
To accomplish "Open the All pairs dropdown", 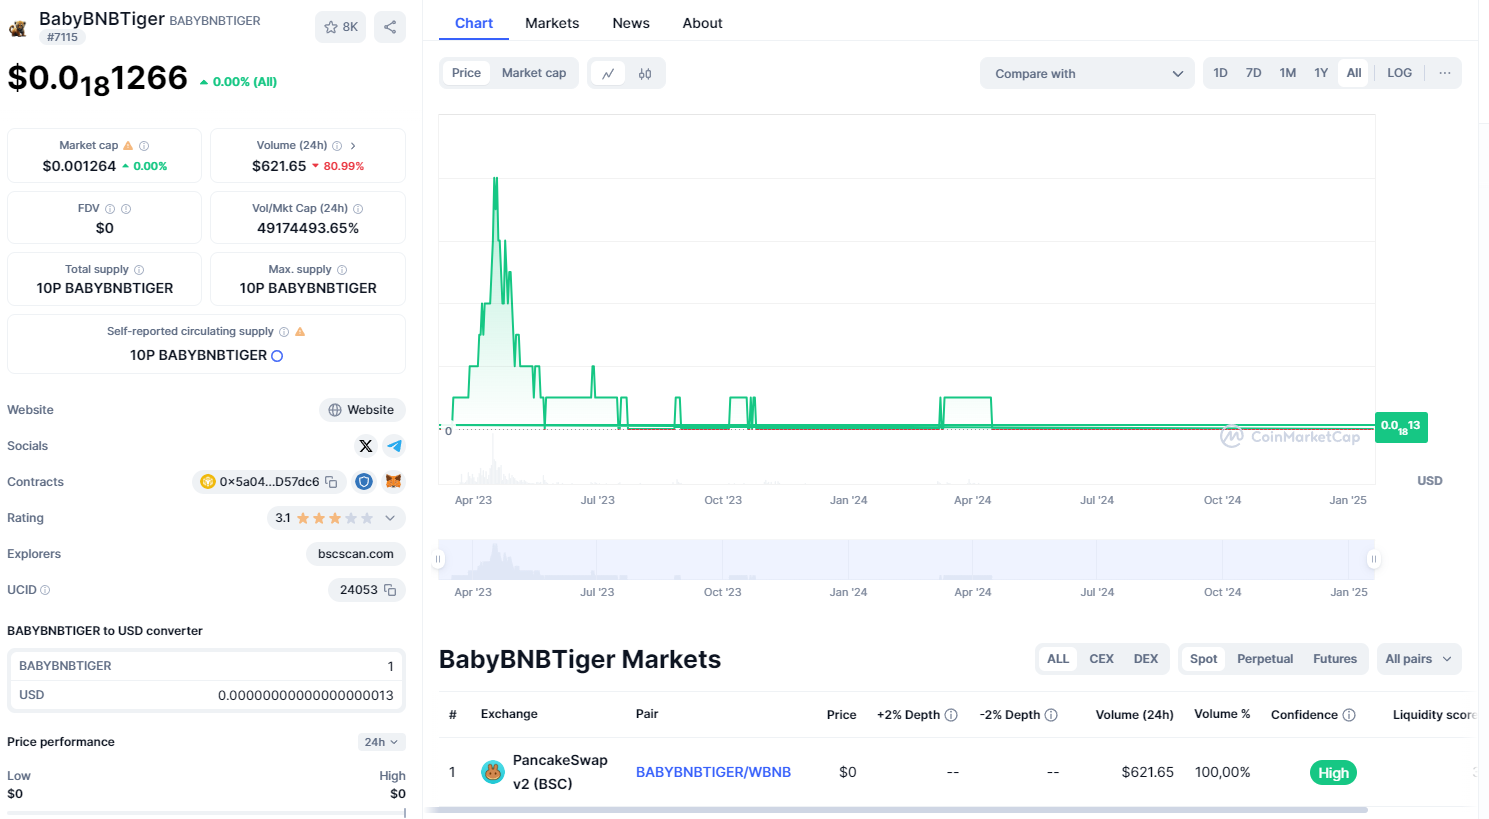I will click(1418, 659).
